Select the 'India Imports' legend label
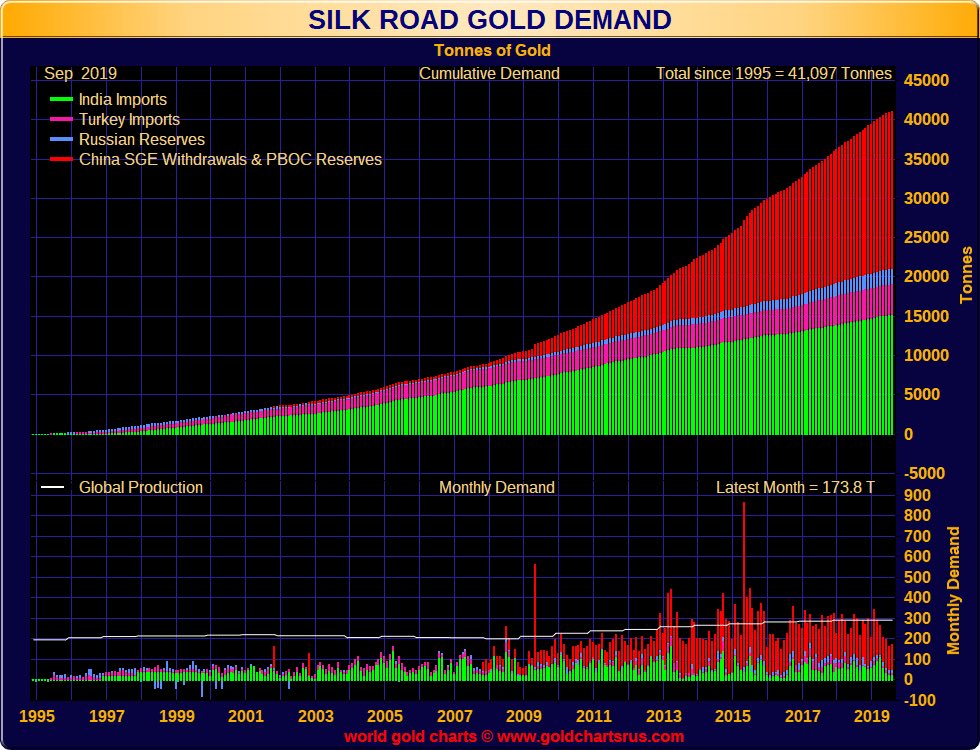Viewport: 980px width, 750px height. [123, 100]
